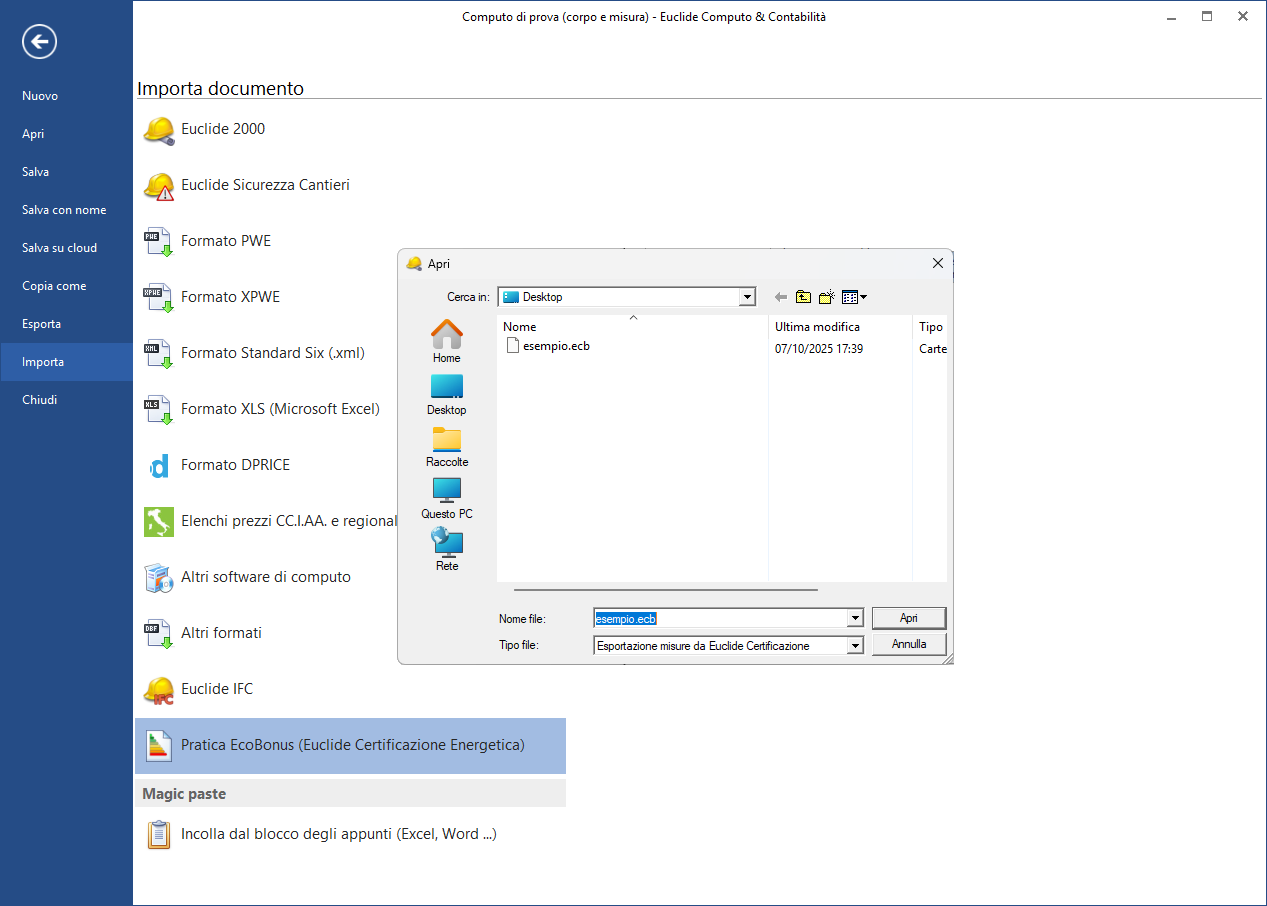Select Rete in the dialog places bar
1267x906 pixels.
tap(446, 549)
